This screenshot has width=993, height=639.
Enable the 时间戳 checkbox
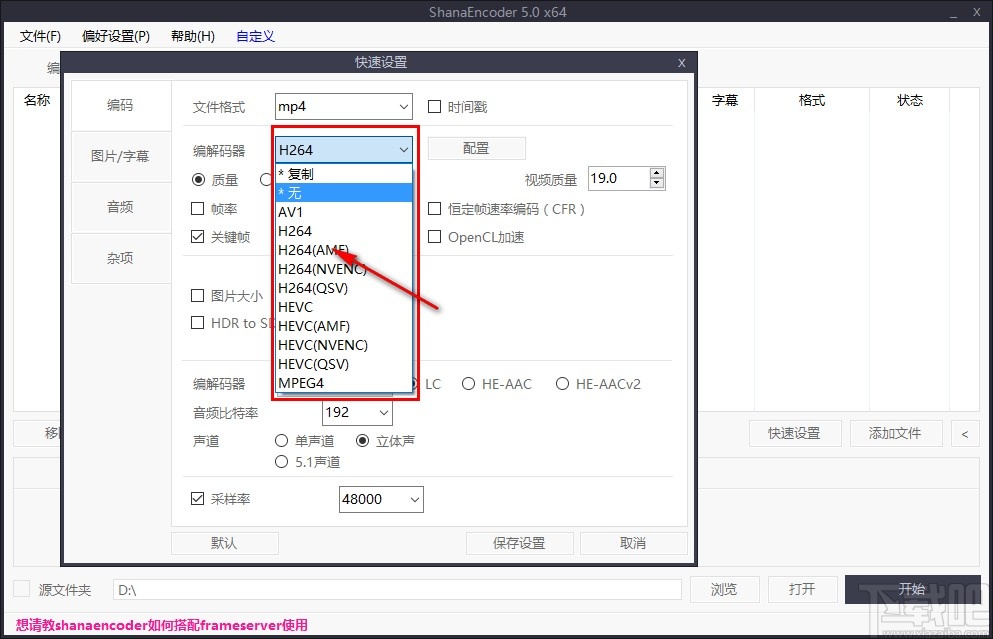(434, 106)
